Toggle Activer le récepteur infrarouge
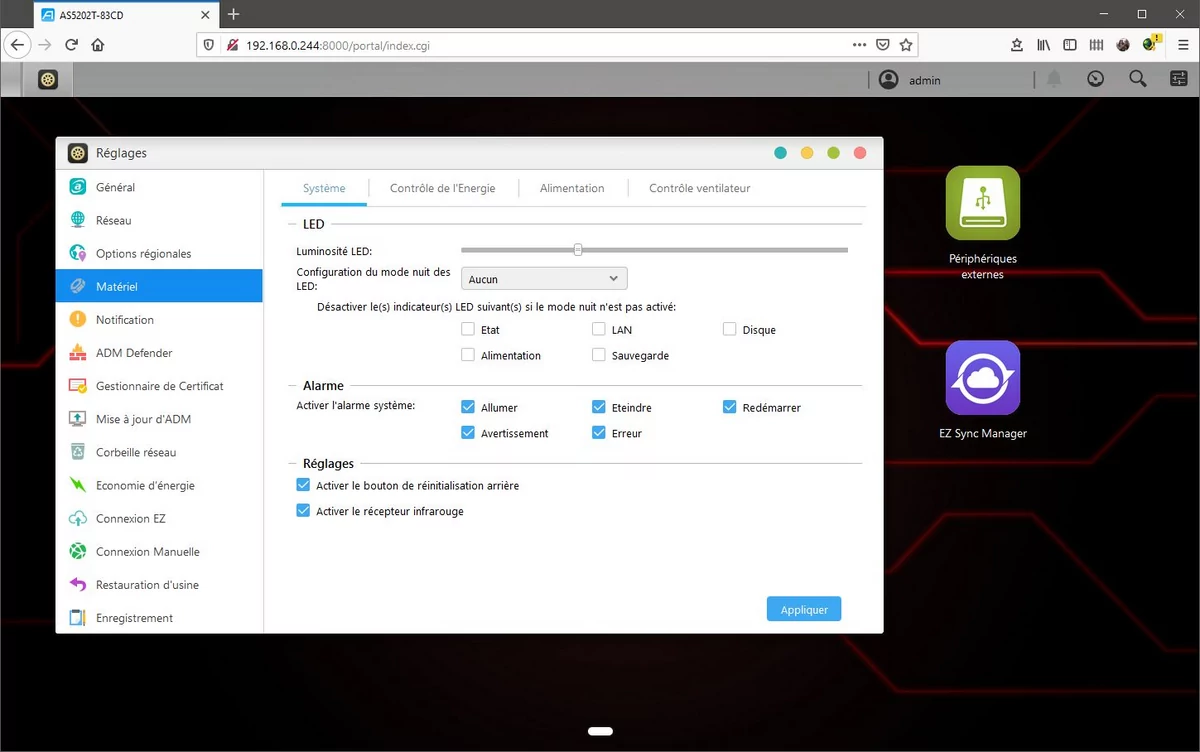This screenshot has width=1200, height=752. coord(303,511)
